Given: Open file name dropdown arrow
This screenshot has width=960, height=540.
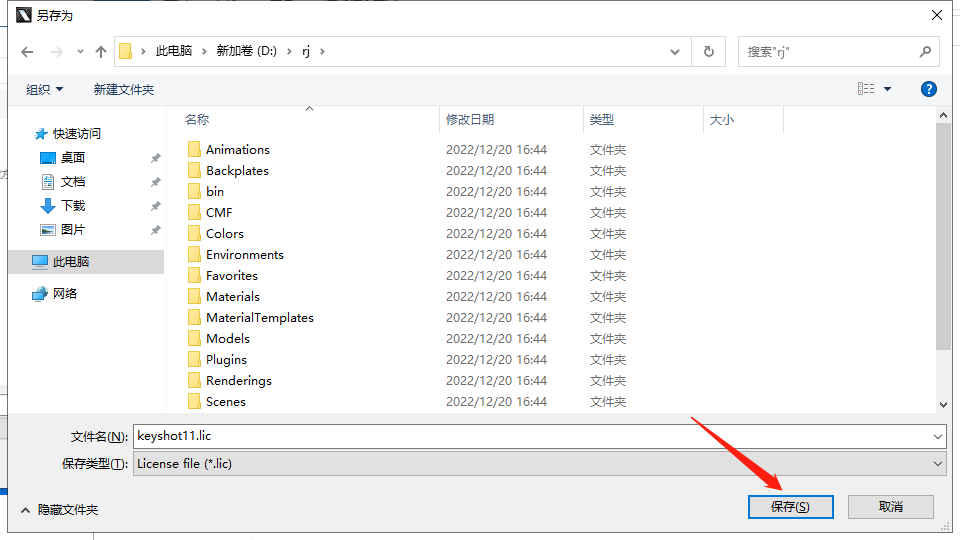Looking at the screenshot, I should (937, 437).
